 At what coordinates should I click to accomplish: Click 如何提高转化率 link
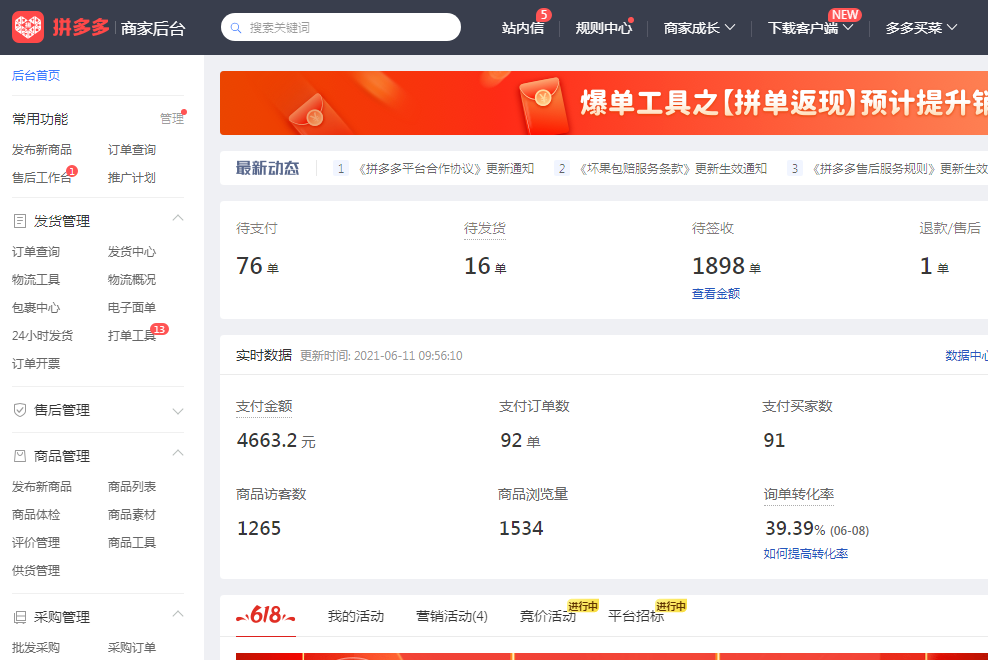[x=805, y=553]
